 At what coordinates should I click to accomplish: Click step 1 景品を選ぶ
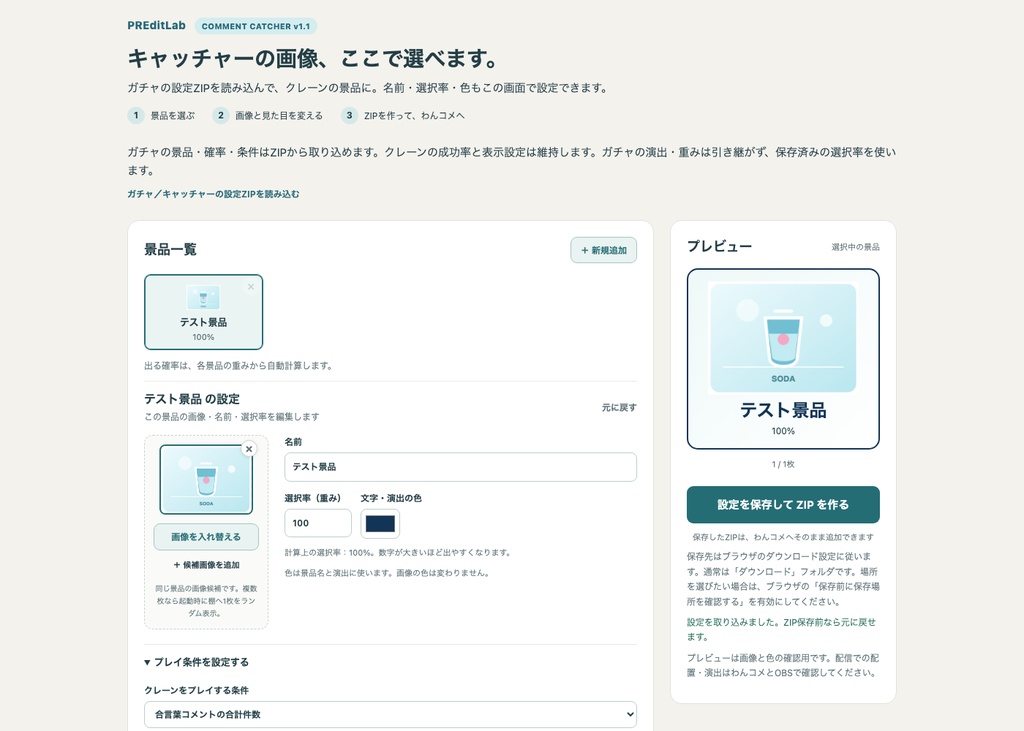pos(161,116)
